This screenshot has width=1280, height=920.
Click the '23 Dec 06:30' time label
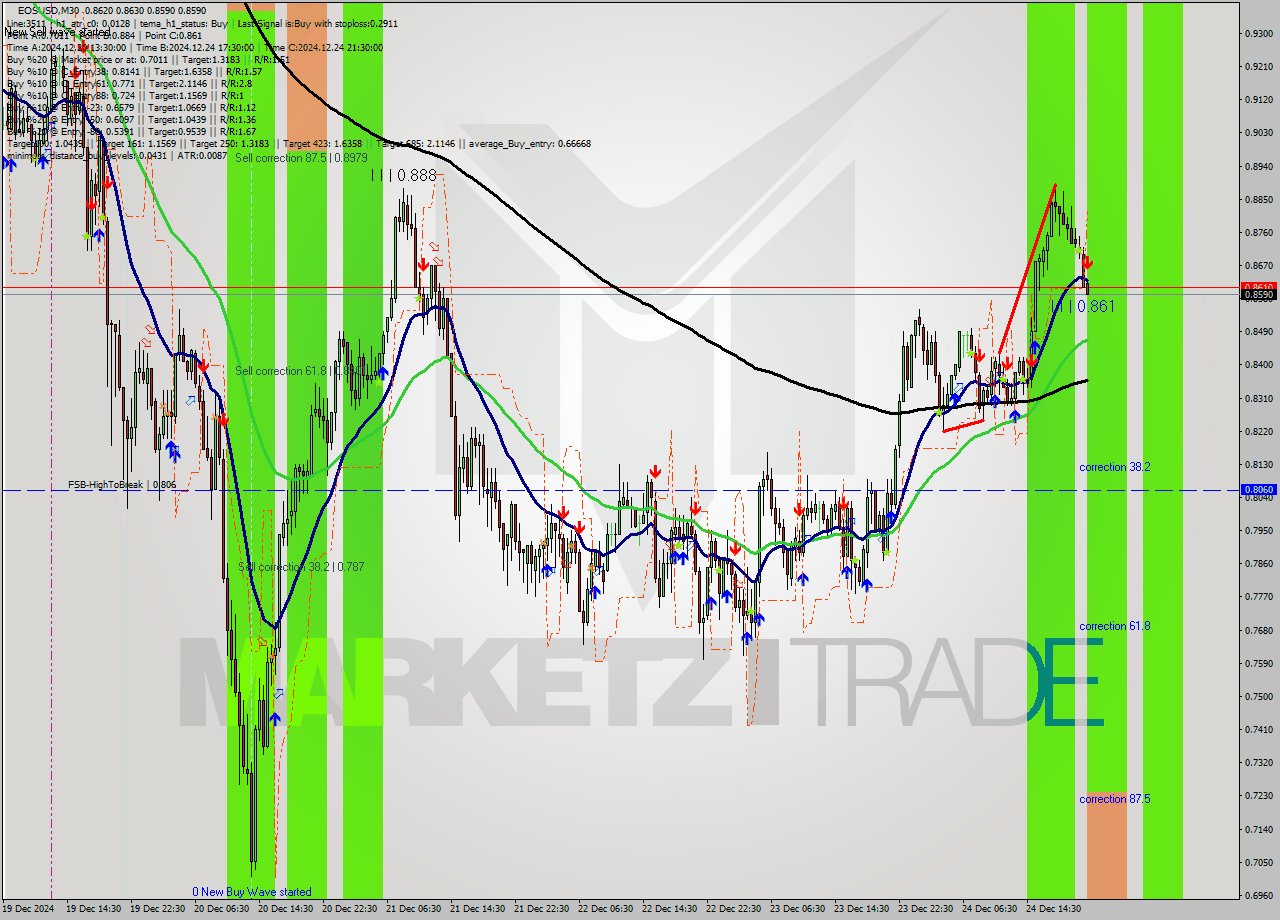797,909
